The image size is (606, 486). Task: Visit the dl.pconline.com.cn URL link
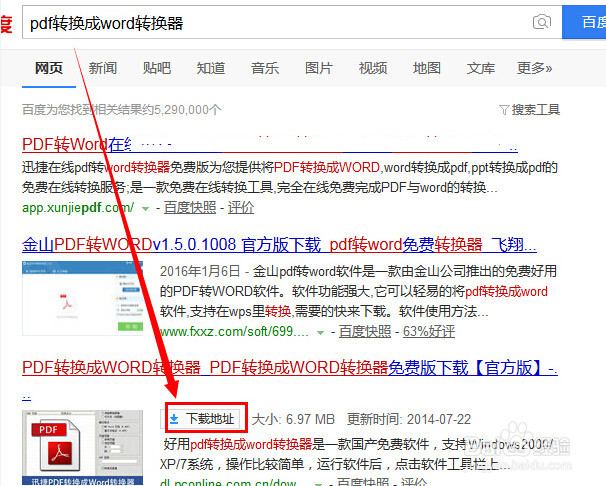tap(228, 482)
